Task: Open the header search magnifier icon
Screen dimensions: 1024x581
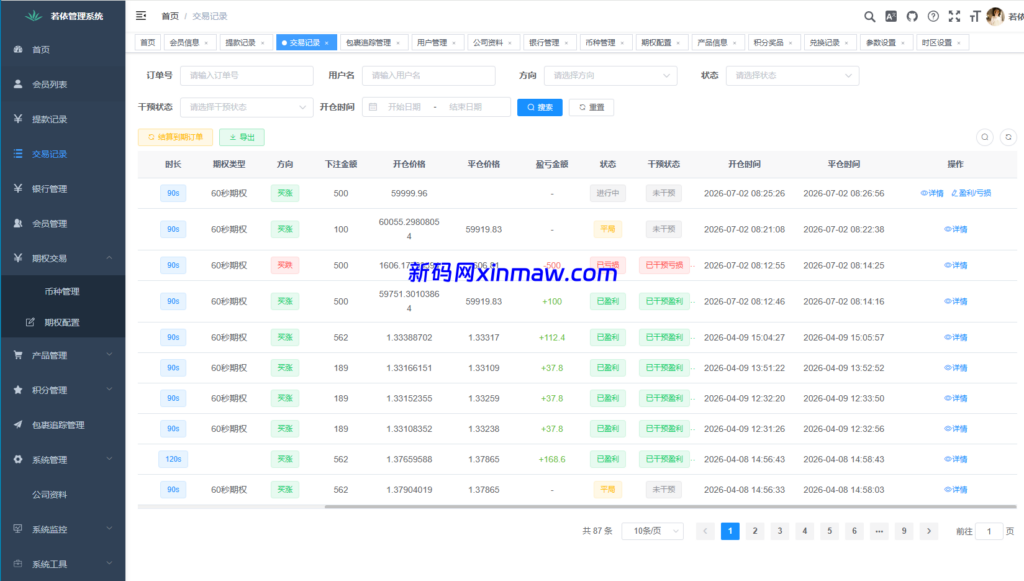Action: (x=869, y=16)
